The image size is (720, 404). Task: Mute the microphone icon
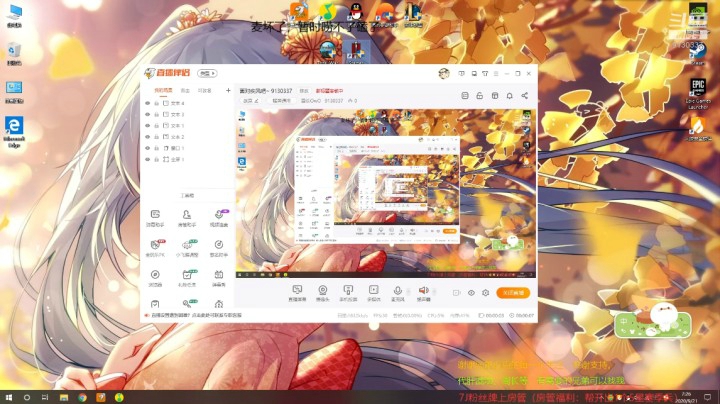(398, 292)
